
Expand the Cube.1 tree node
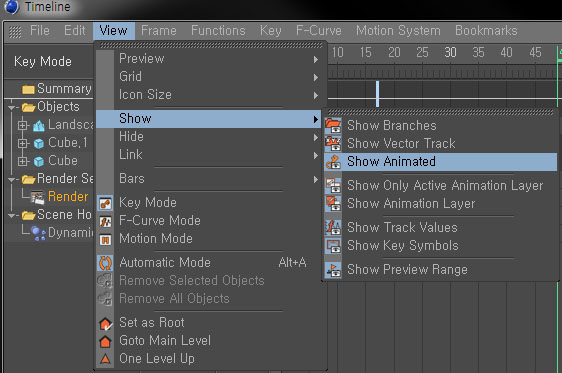tap(23, 143)
